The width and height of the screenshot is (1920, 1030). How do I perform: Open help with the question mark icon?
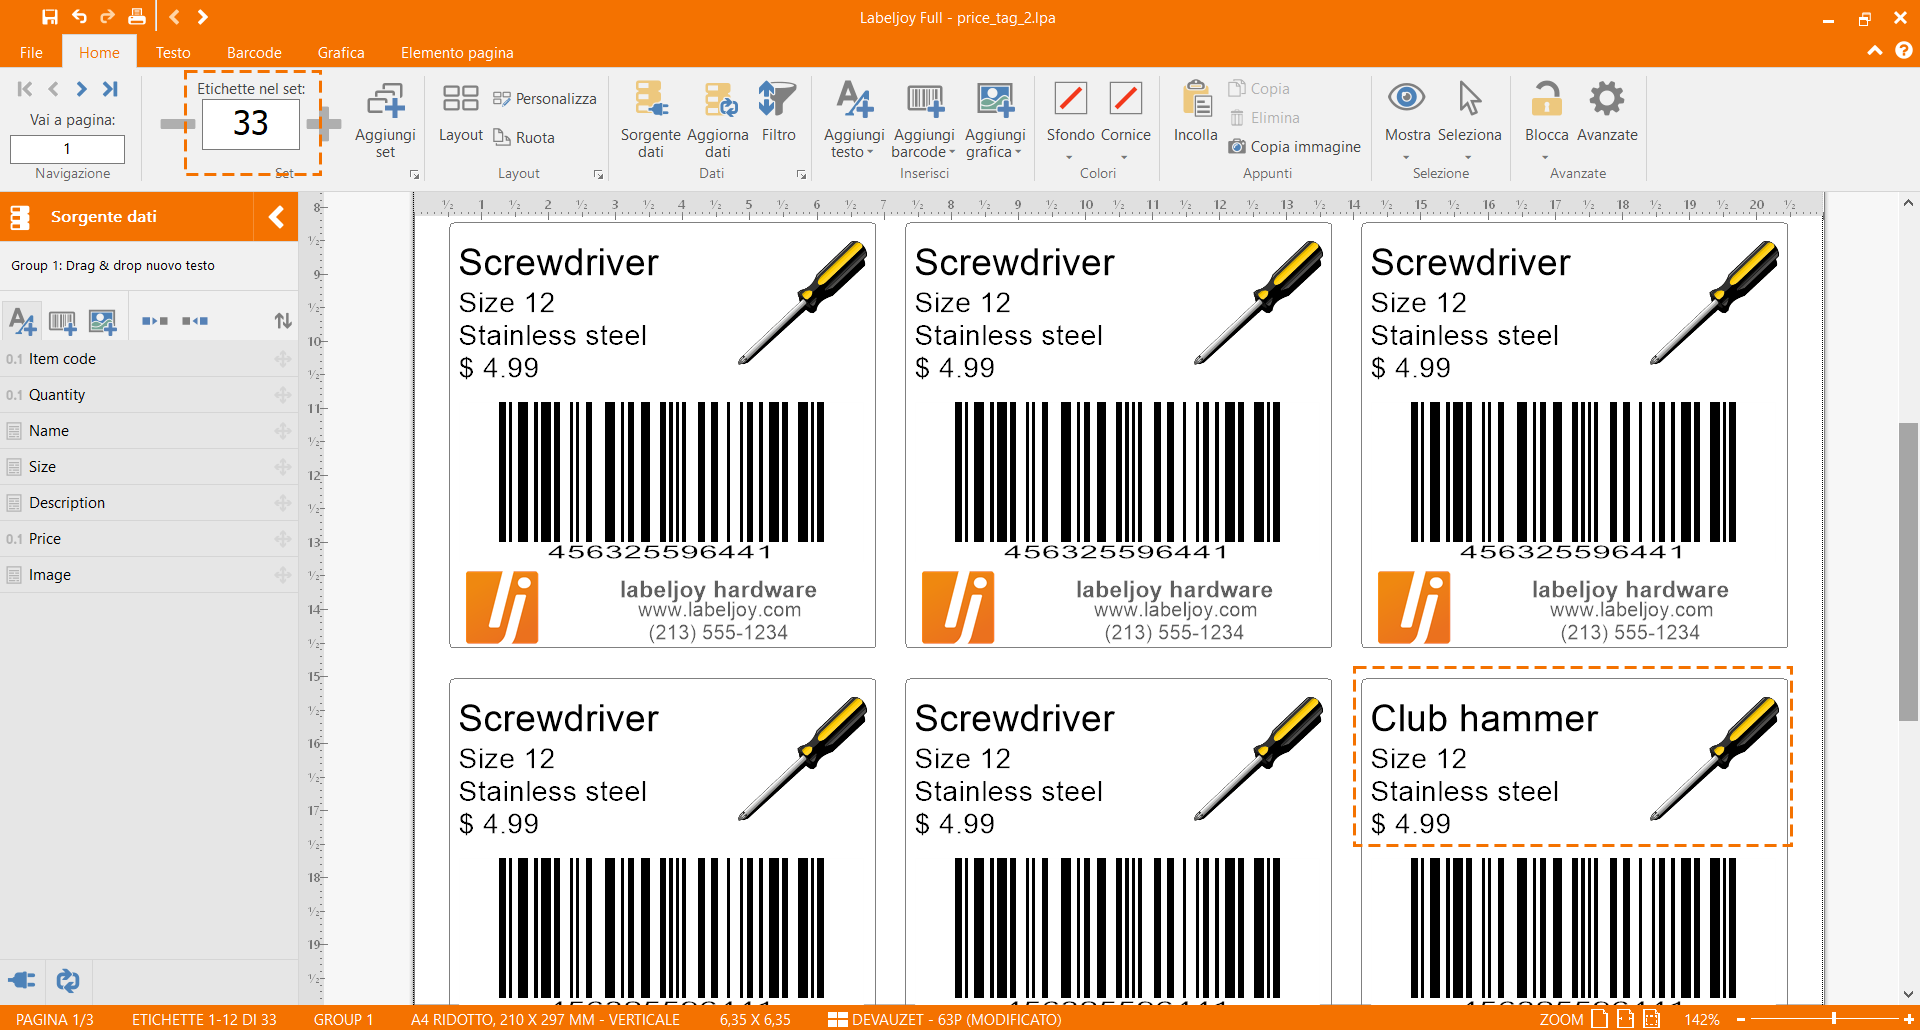[x=1904, y=50]
